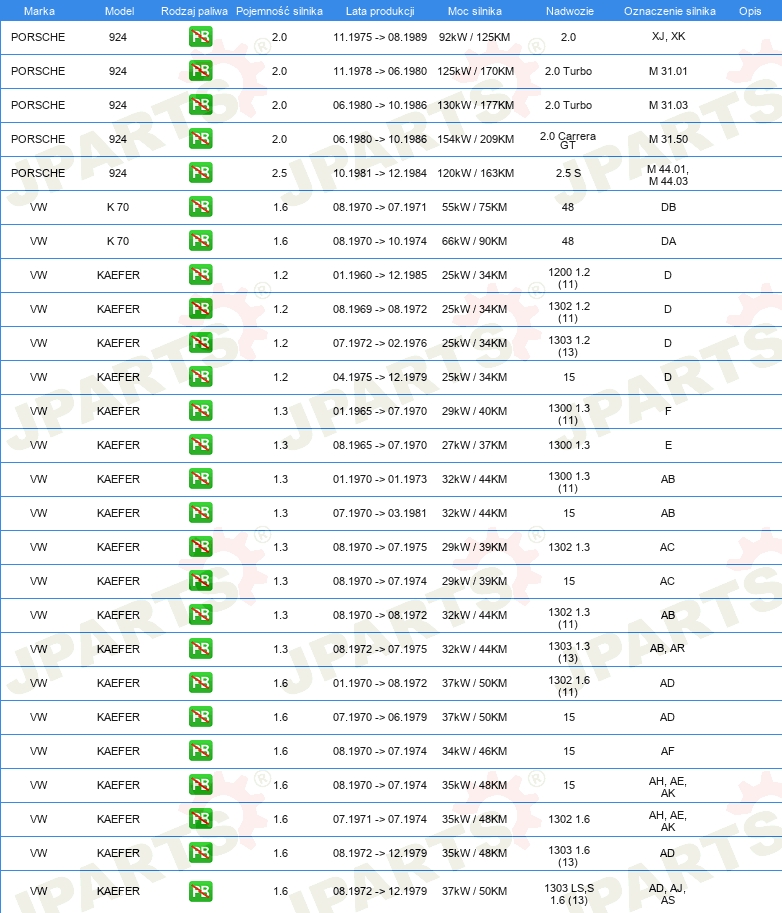Click the fuel icon in the 07.1970 -> 03.1981 row
Viewport: 782px width, 913px height.
coord(200,513)
